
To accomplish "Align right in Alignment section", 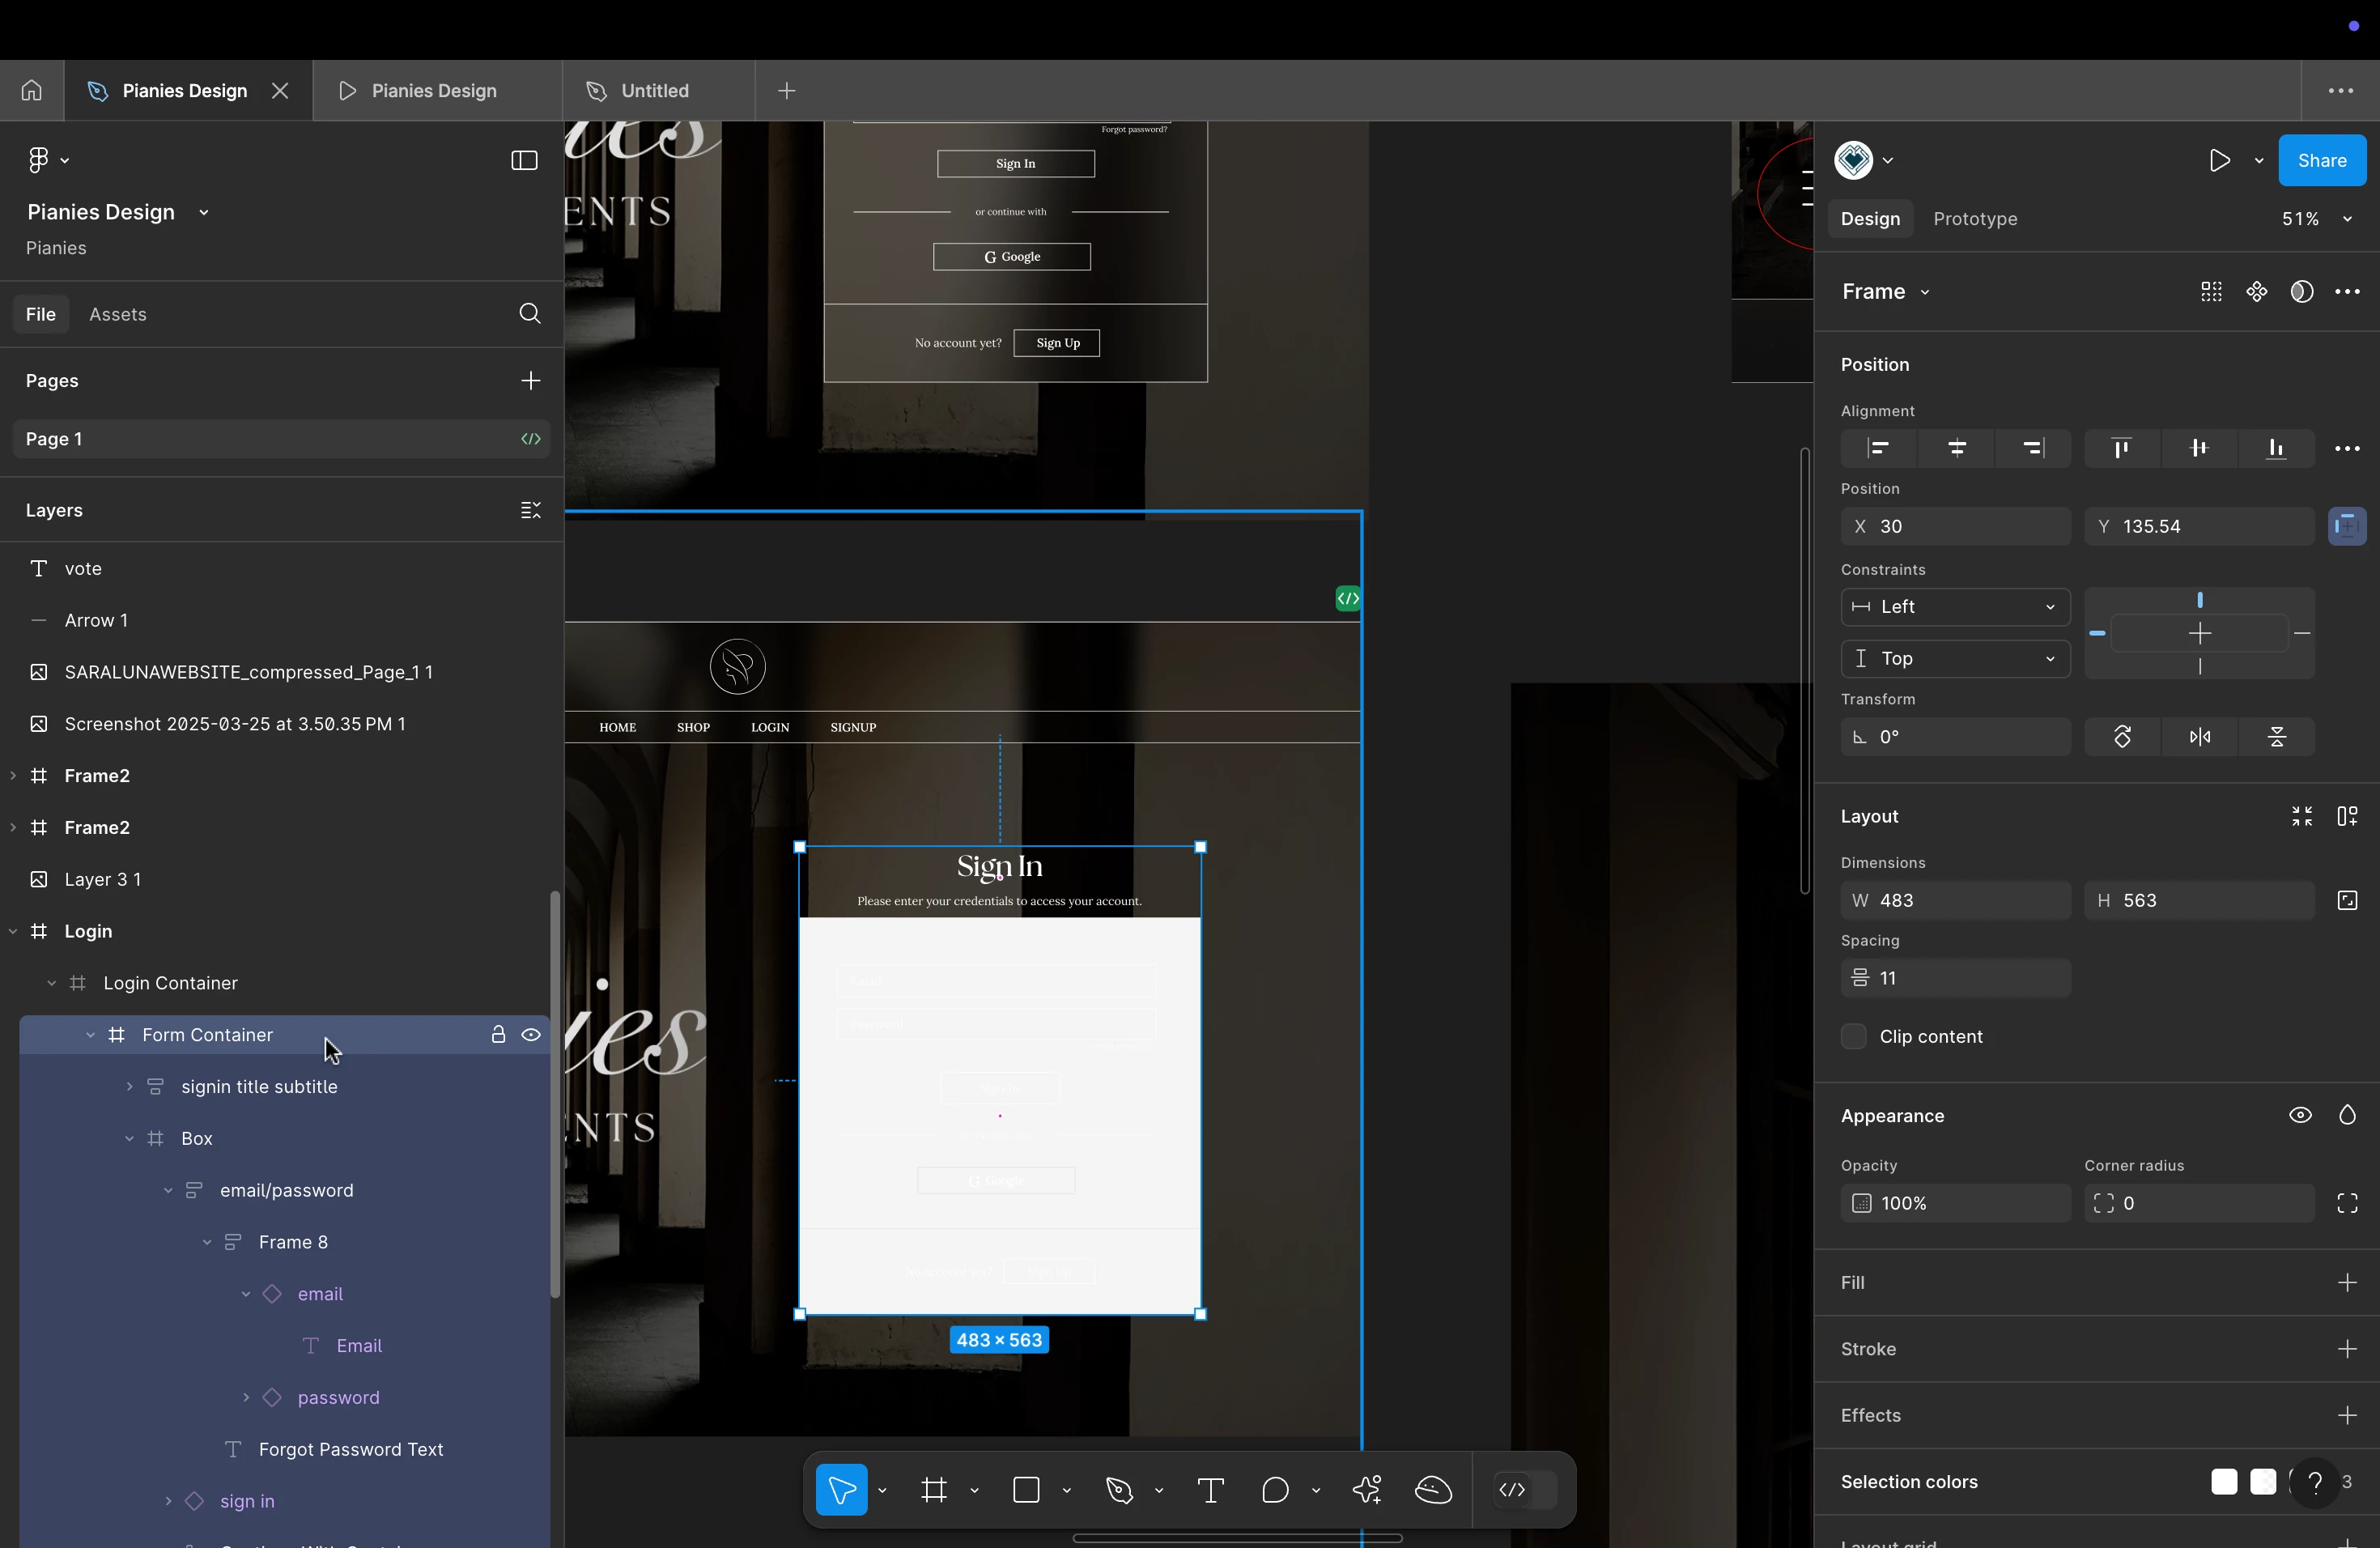I will pos(2034,448).
